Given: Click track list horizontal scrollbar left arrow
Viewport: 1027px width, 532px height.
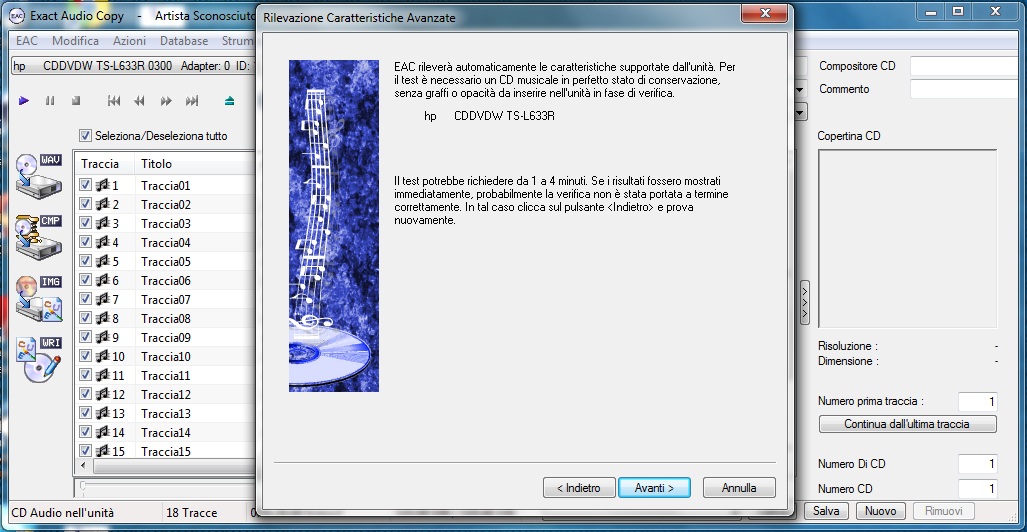Looking at the screenshot, I should point(83,465).
